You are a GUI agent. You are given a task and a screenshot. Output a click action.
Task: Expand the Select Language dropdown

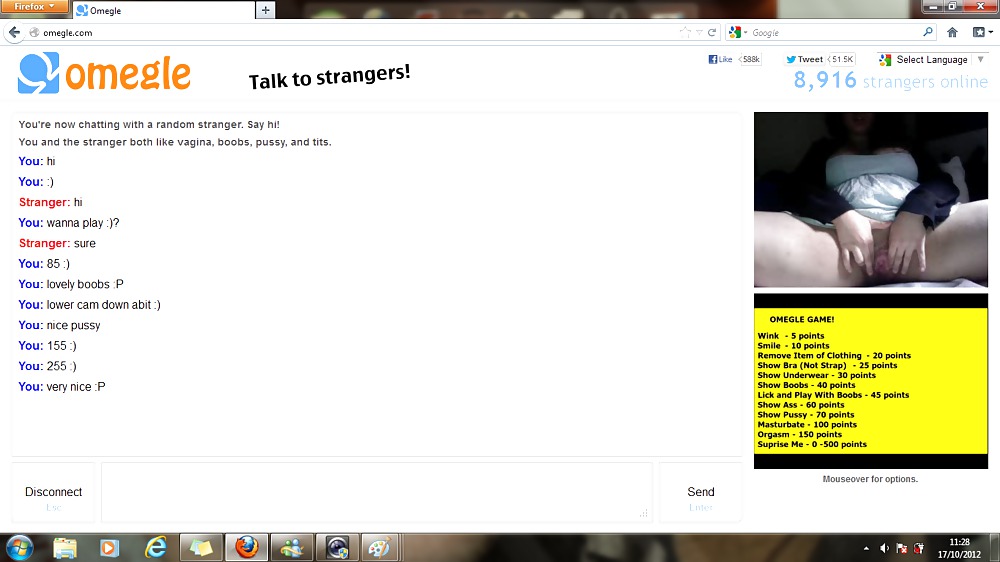(x=932, y=60)
